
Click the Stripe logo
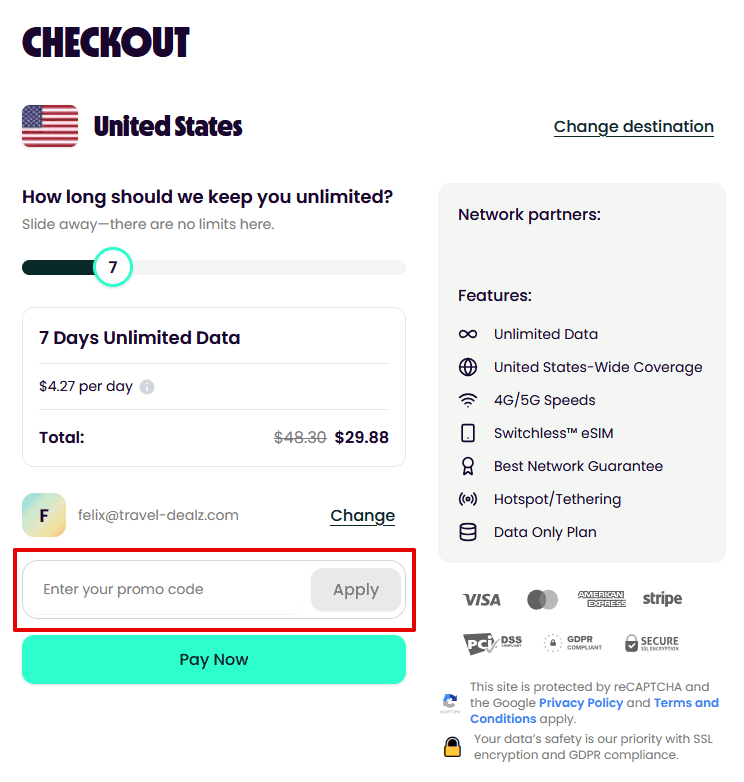(x=662, y=599)
